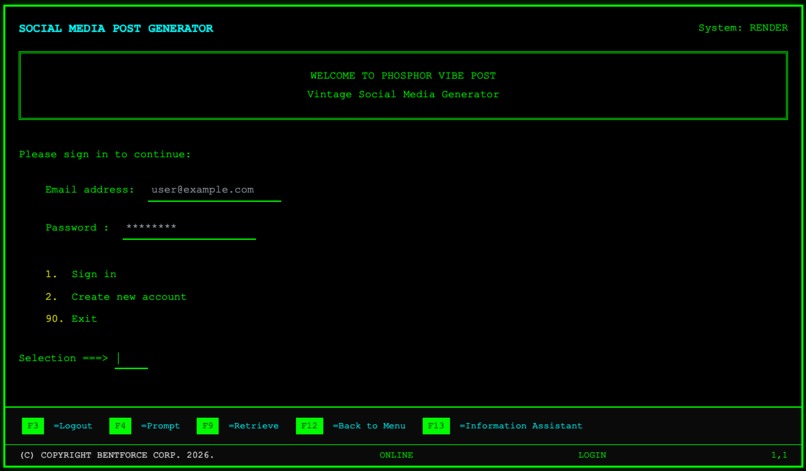Click the F13 Information Assistant key
The image size is (806, 471).
coord(436,426)
